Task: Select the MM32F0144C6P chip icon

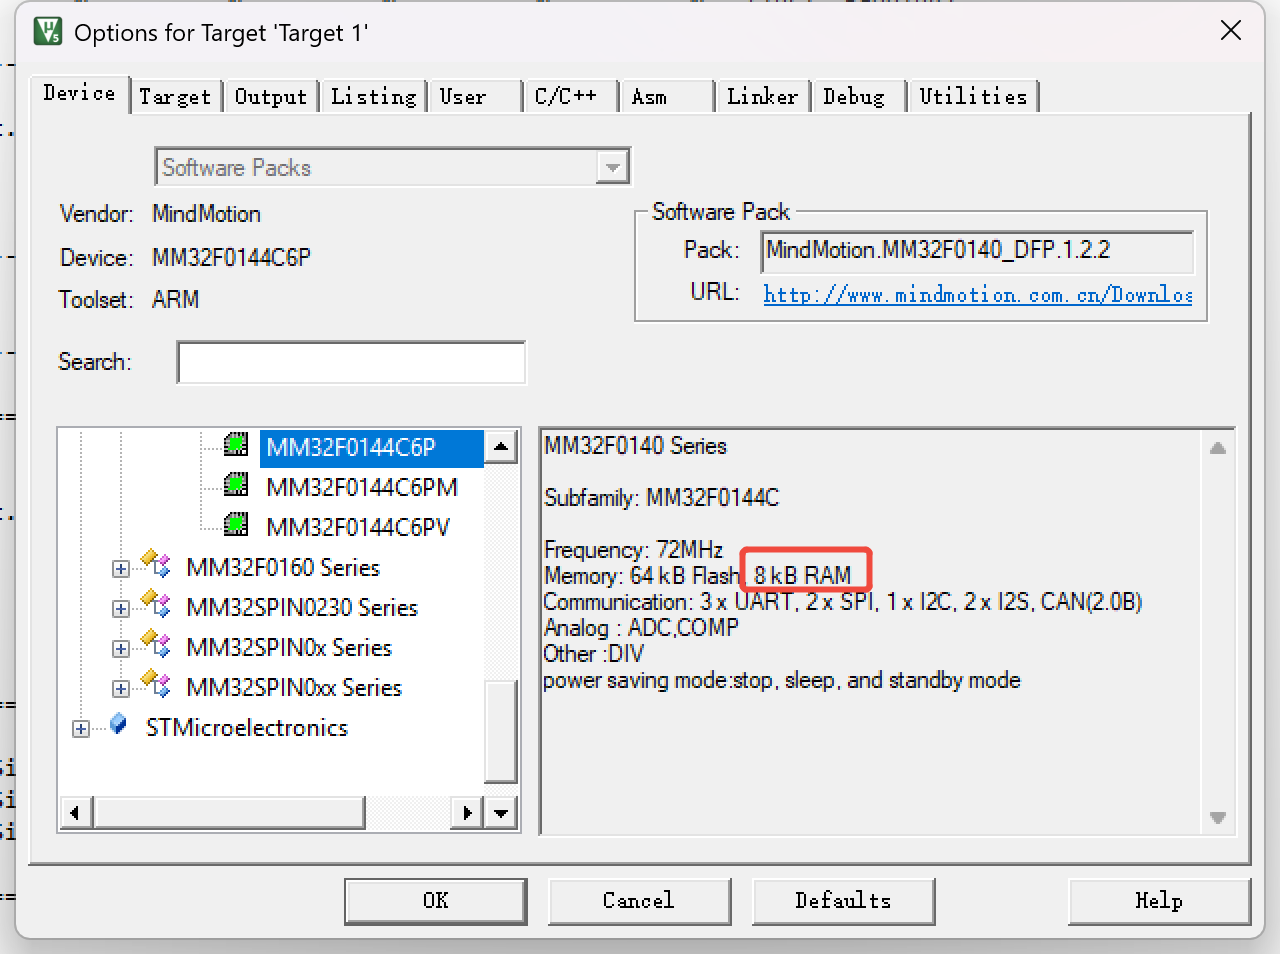Action: pyautogui.click(x=236, y=444)
